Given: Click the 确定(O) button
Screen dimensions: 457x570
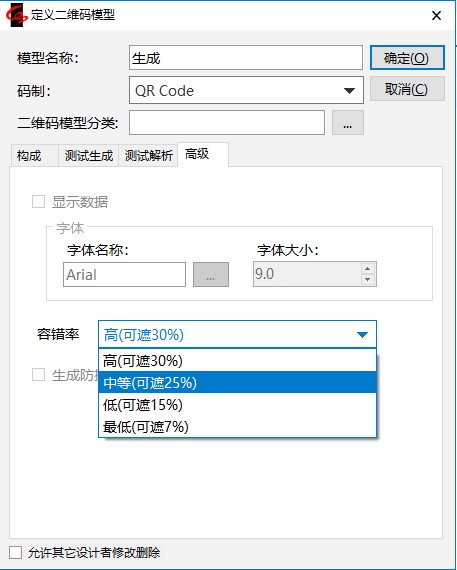Looking at the screenshot, I should (x=407, y=58).
